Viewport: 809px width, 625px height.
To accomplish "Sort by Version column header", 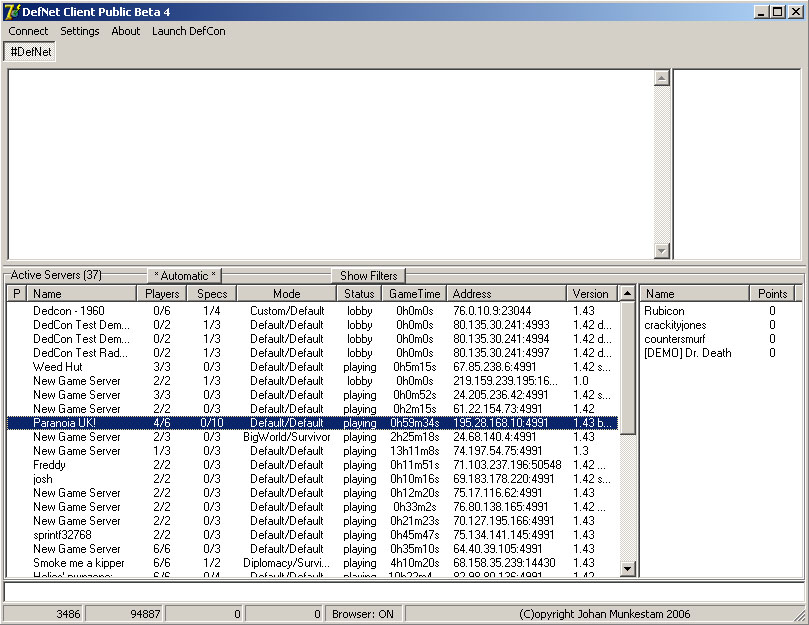I will pyautogui.click(x=591, y=294).
